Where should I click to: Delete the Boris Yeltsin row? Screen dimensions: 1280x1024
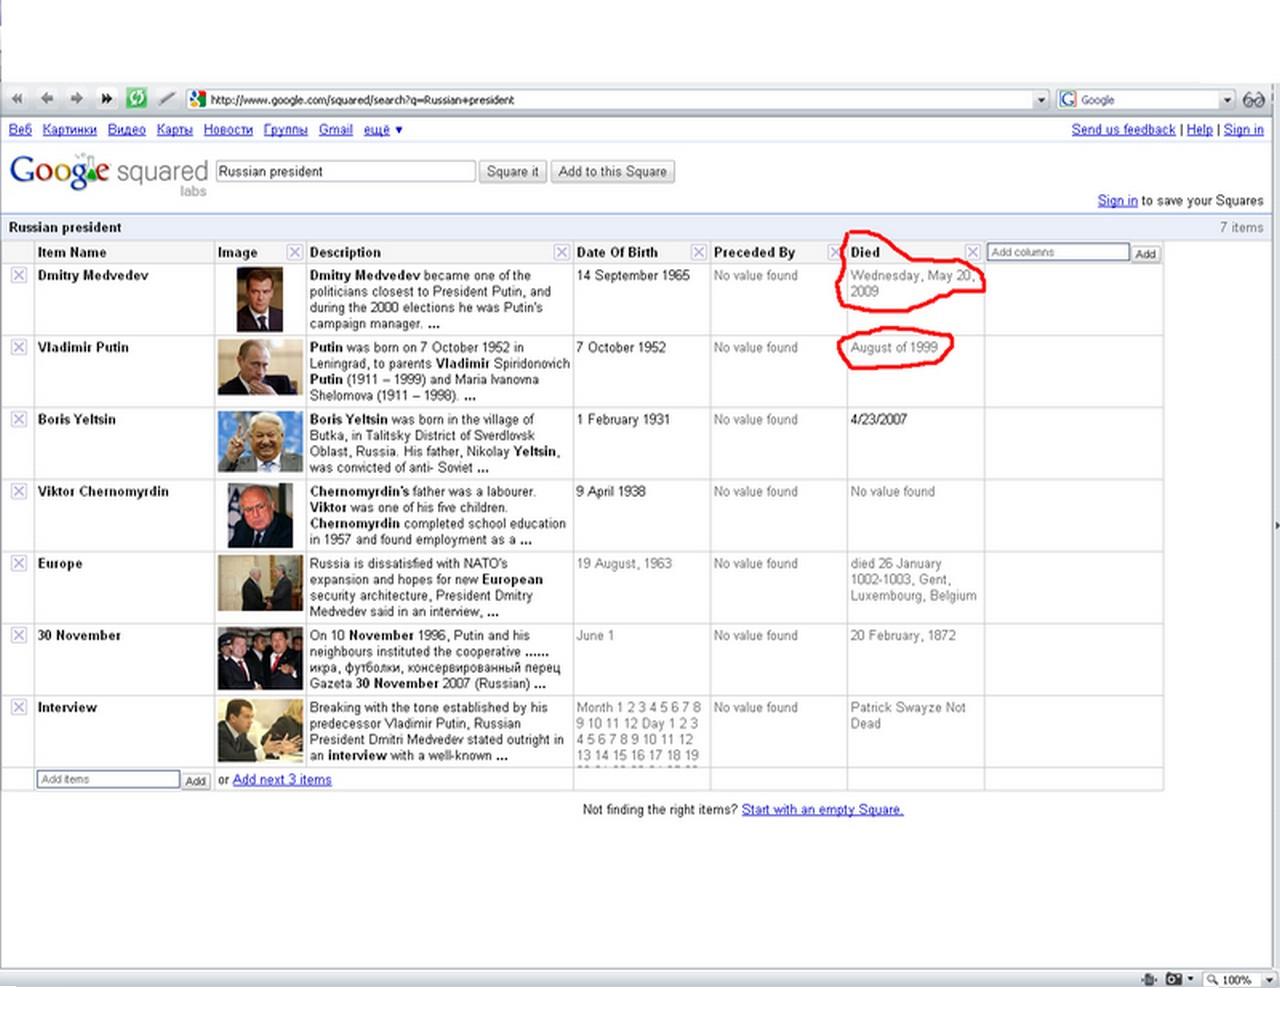coord(19,419)
